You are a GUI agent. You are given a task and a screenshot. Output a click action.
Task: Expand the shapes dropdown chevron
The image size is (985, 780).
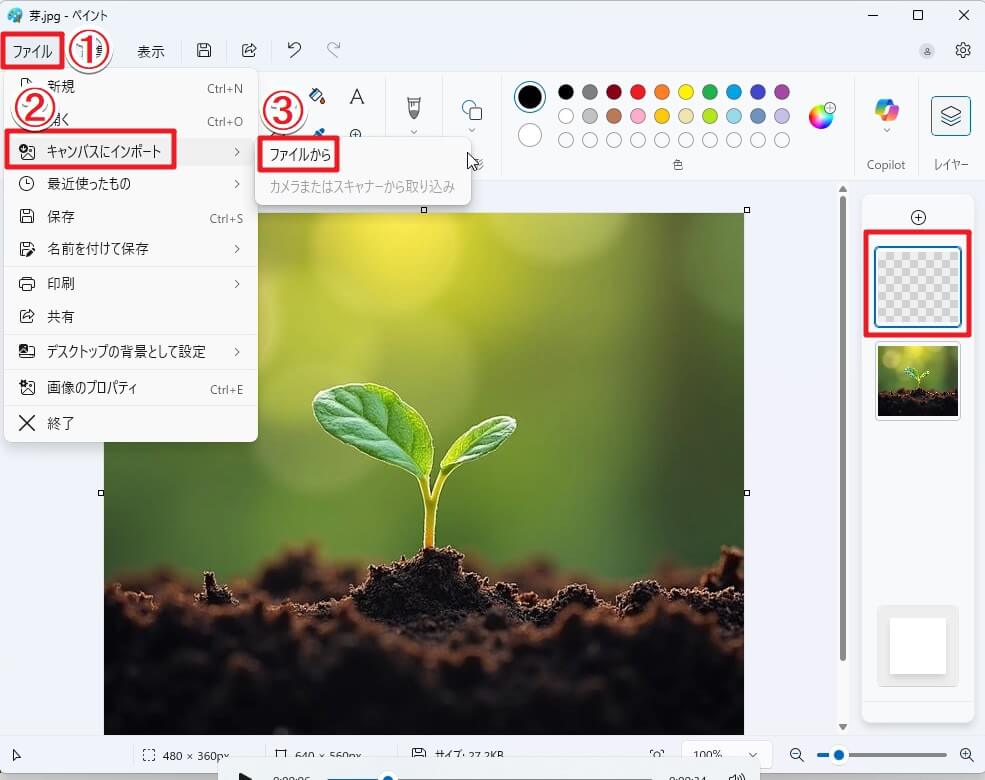tap(472, 131)
